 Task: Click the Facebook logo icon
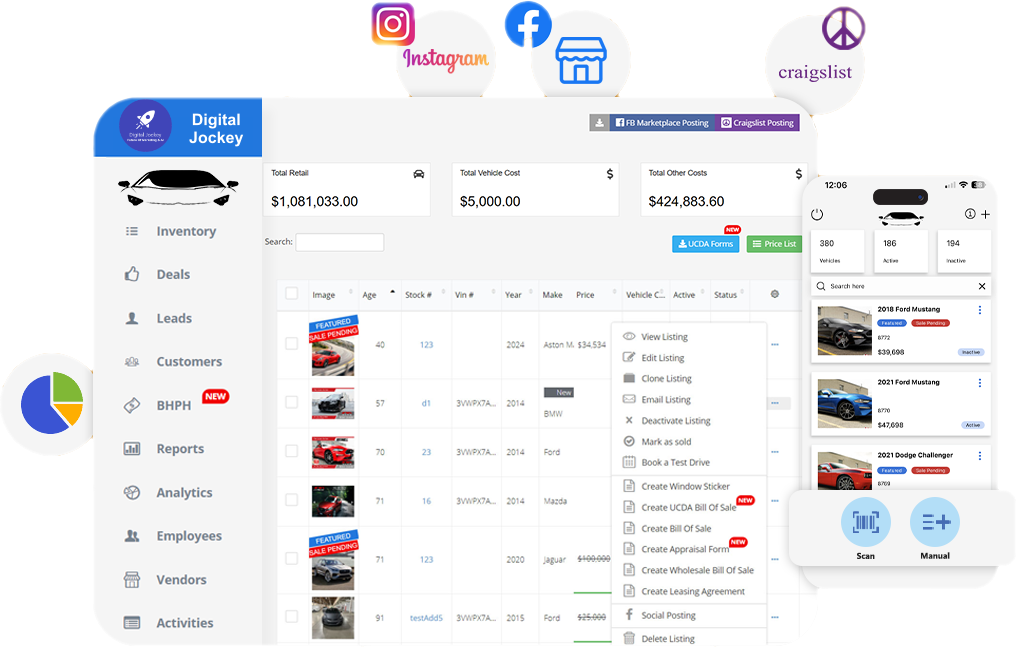coord(527,24)
